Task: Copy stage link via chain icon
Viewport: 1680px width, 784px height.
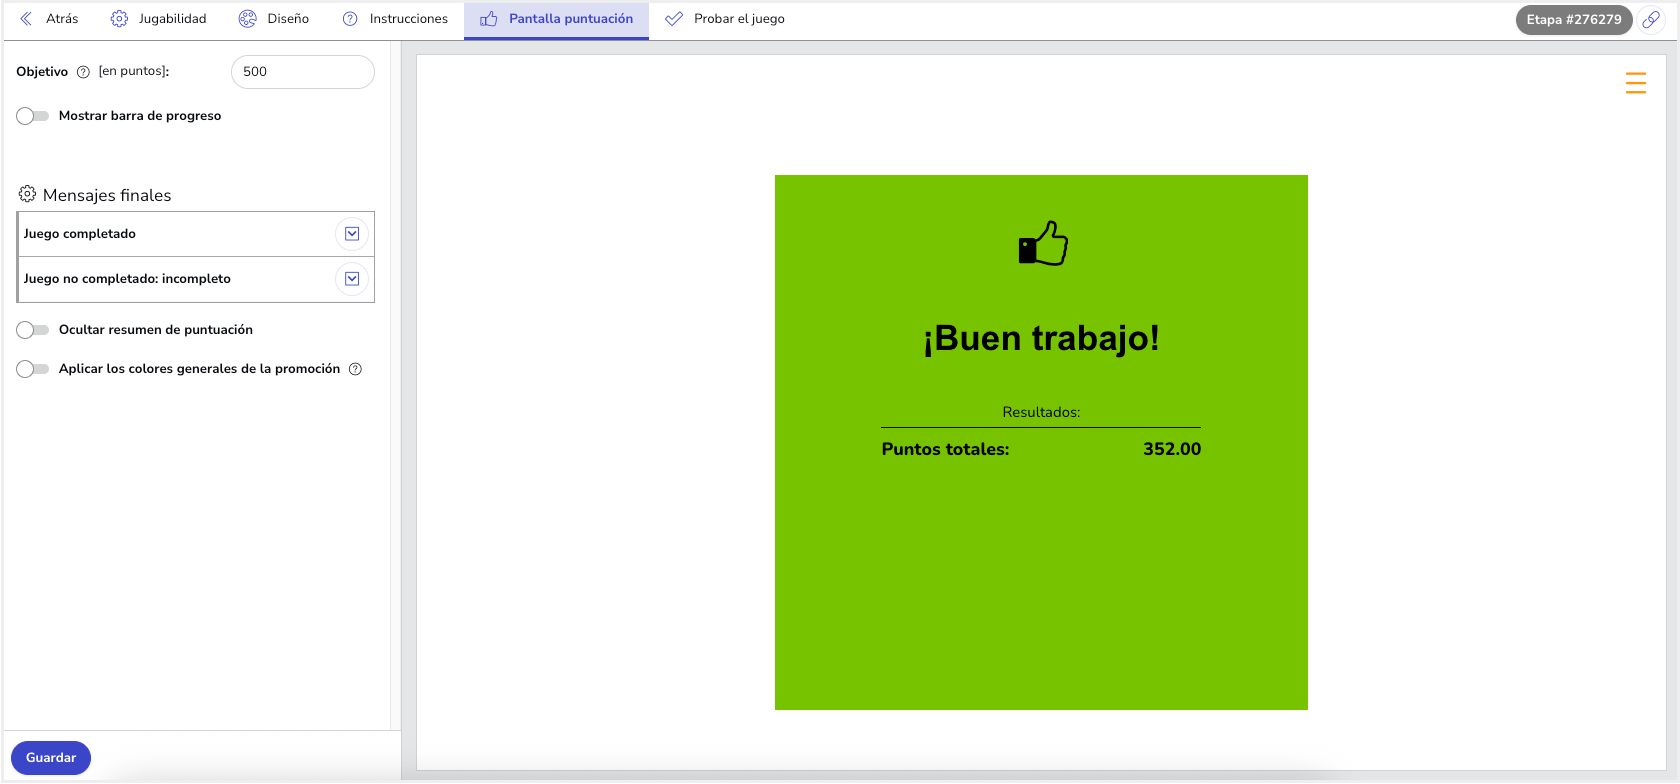Action: coord(1651,20)
